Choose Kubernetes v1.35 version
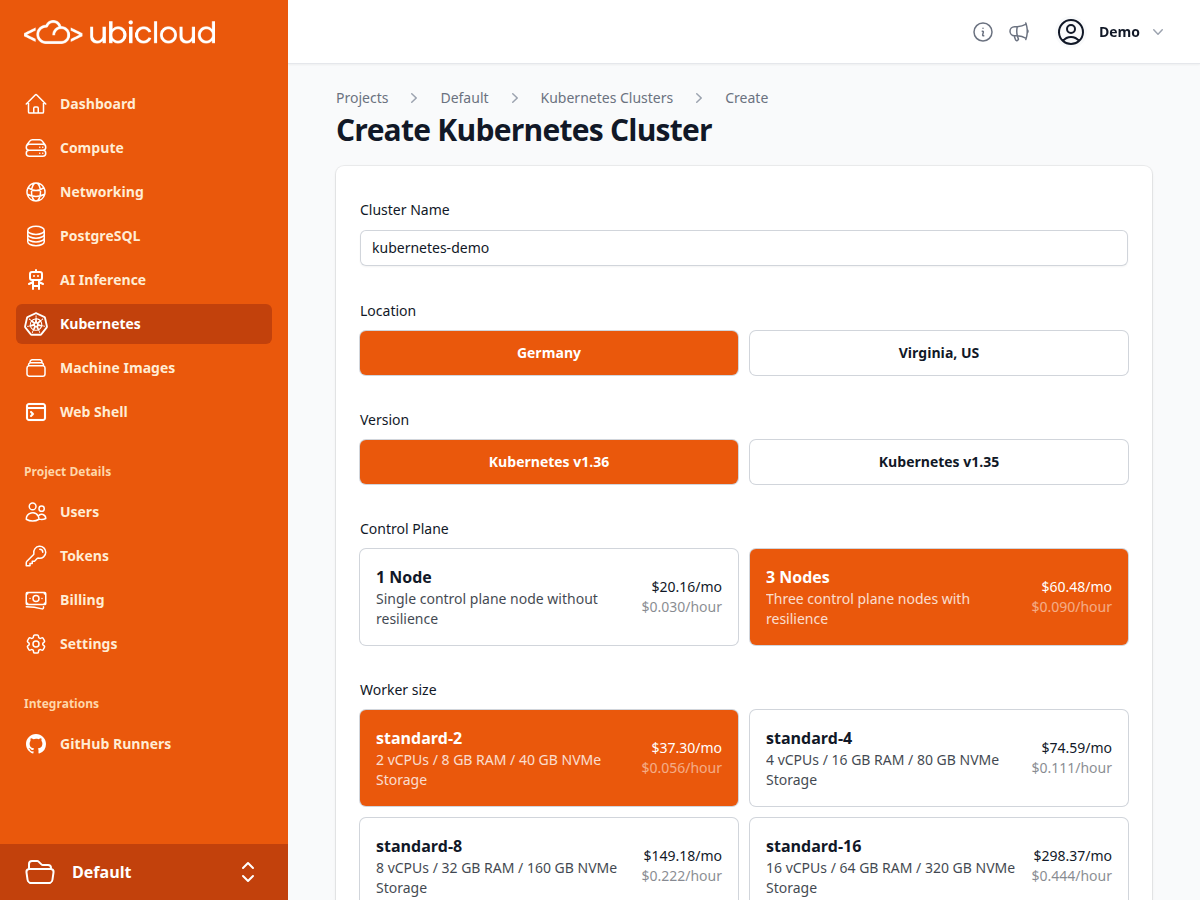Image resolution: width=1200 pixels, height=900 pixels. coord(939,462)
